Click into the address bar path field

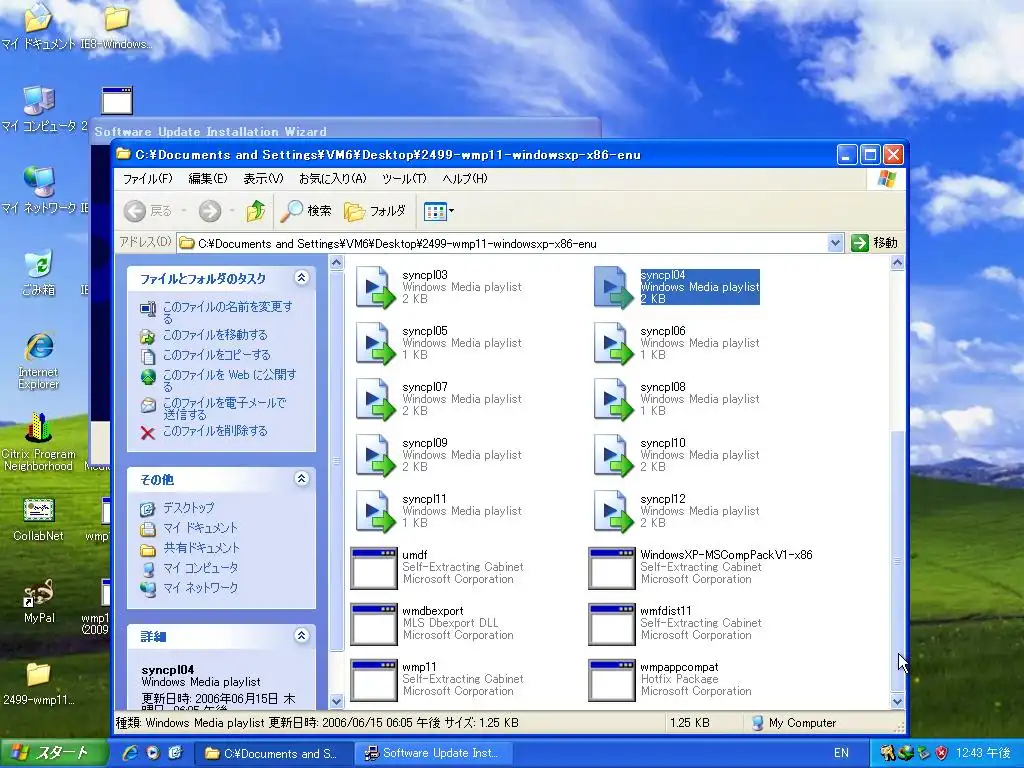502,243
